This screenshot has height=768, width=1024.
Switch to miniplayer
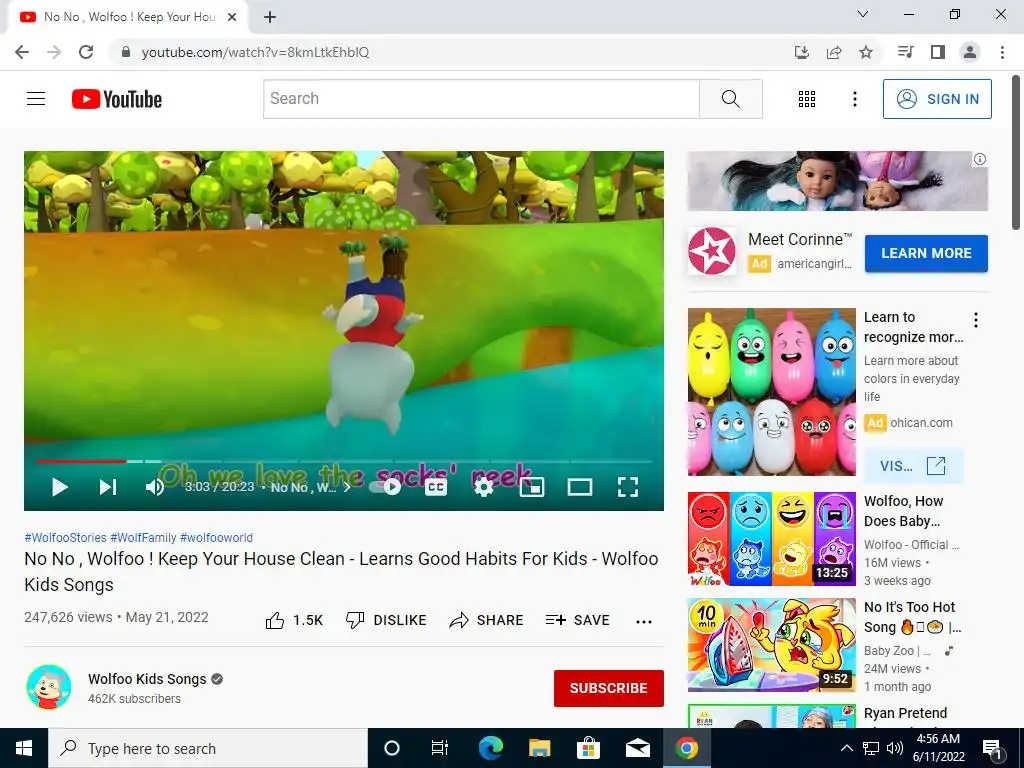[x=532, y=487]
